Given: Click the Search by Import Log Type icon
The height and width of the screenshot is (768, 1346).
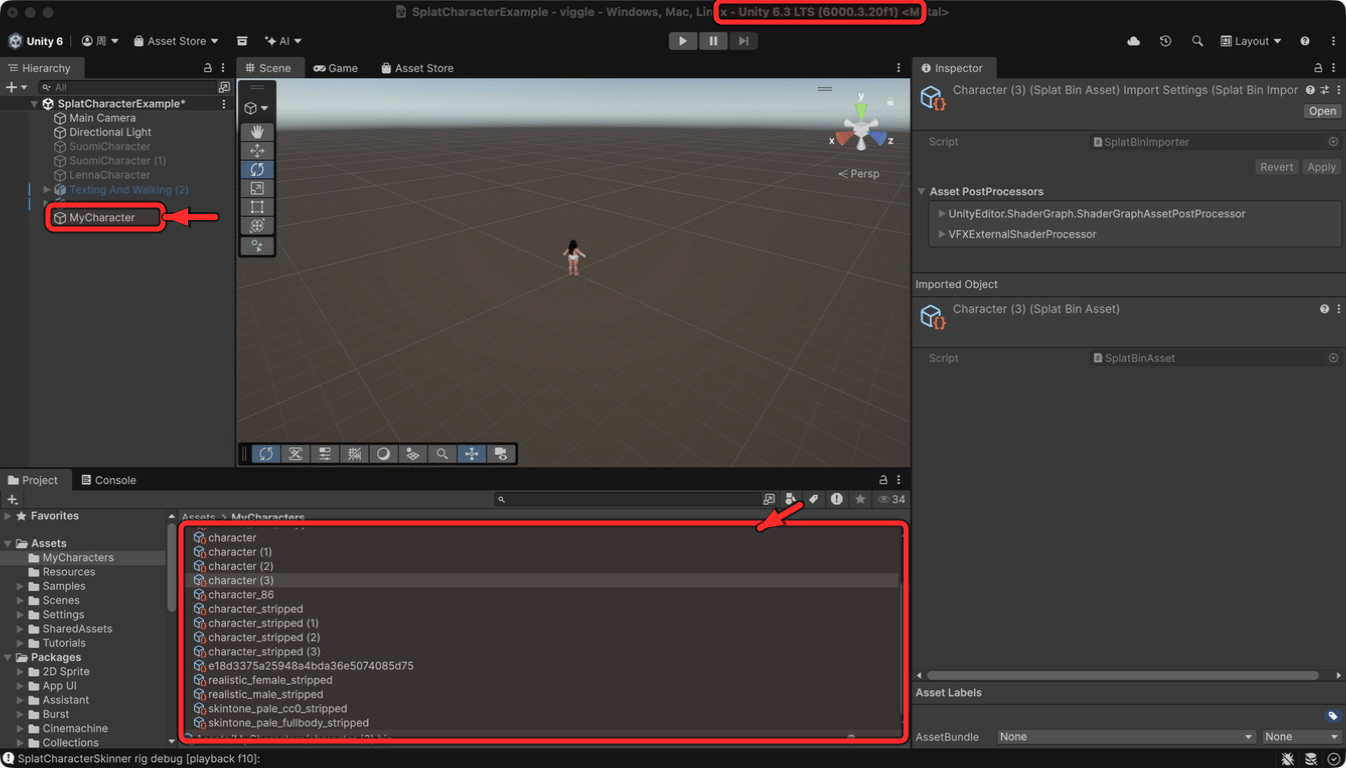Looking at the screenshot, I should tap(837, 499).
